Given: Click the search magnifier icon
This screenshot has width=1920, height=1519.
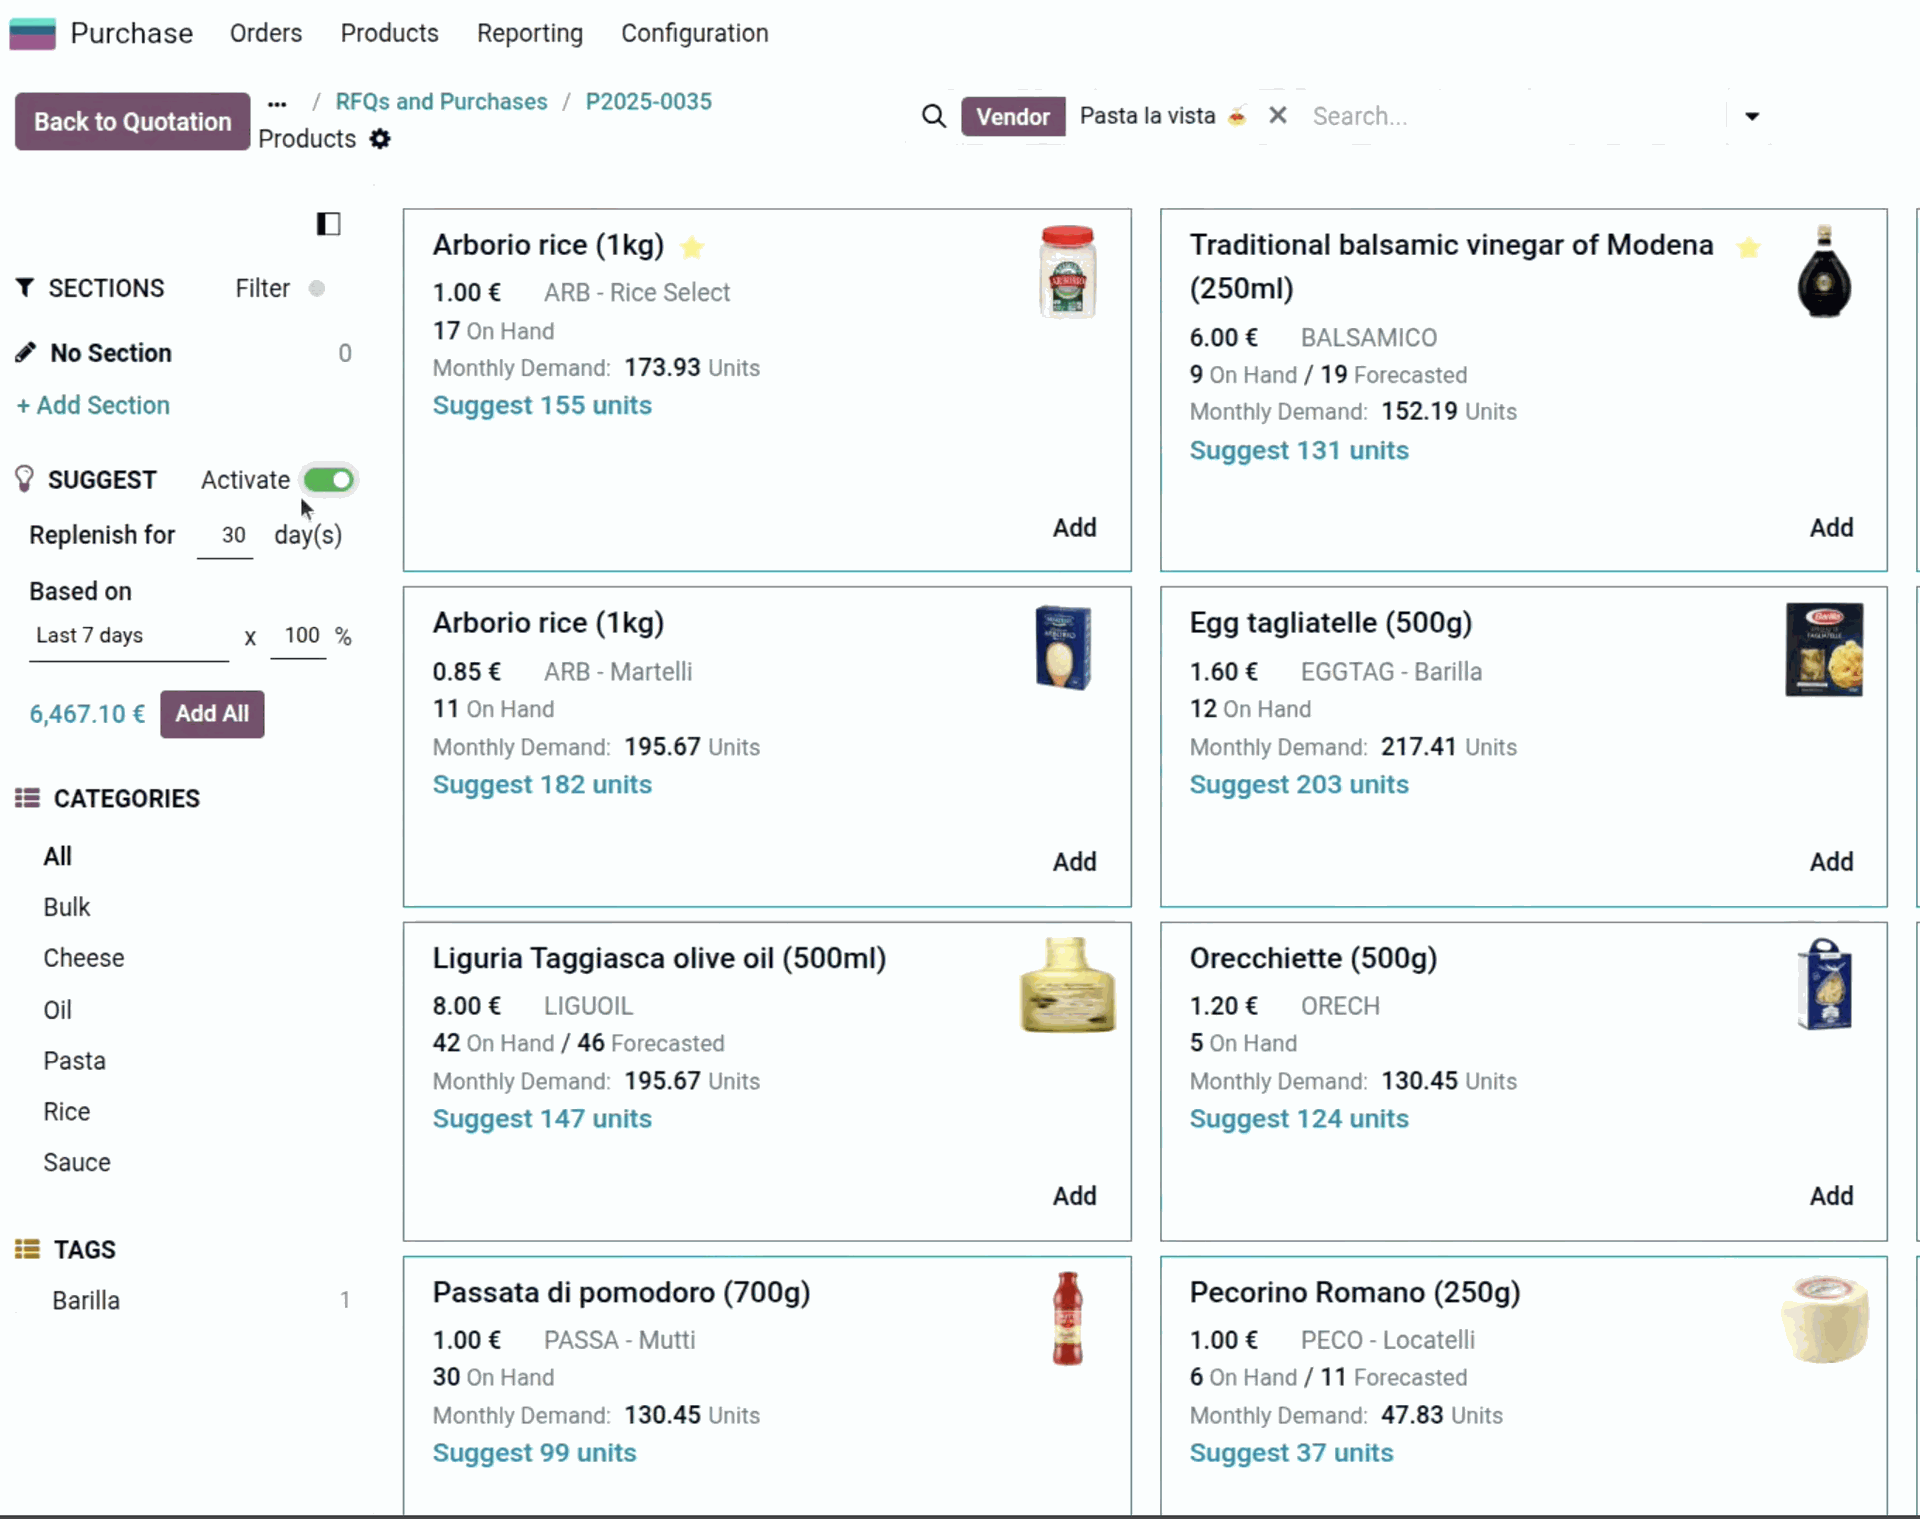Looking at the screenshot, I should point(932,116).
